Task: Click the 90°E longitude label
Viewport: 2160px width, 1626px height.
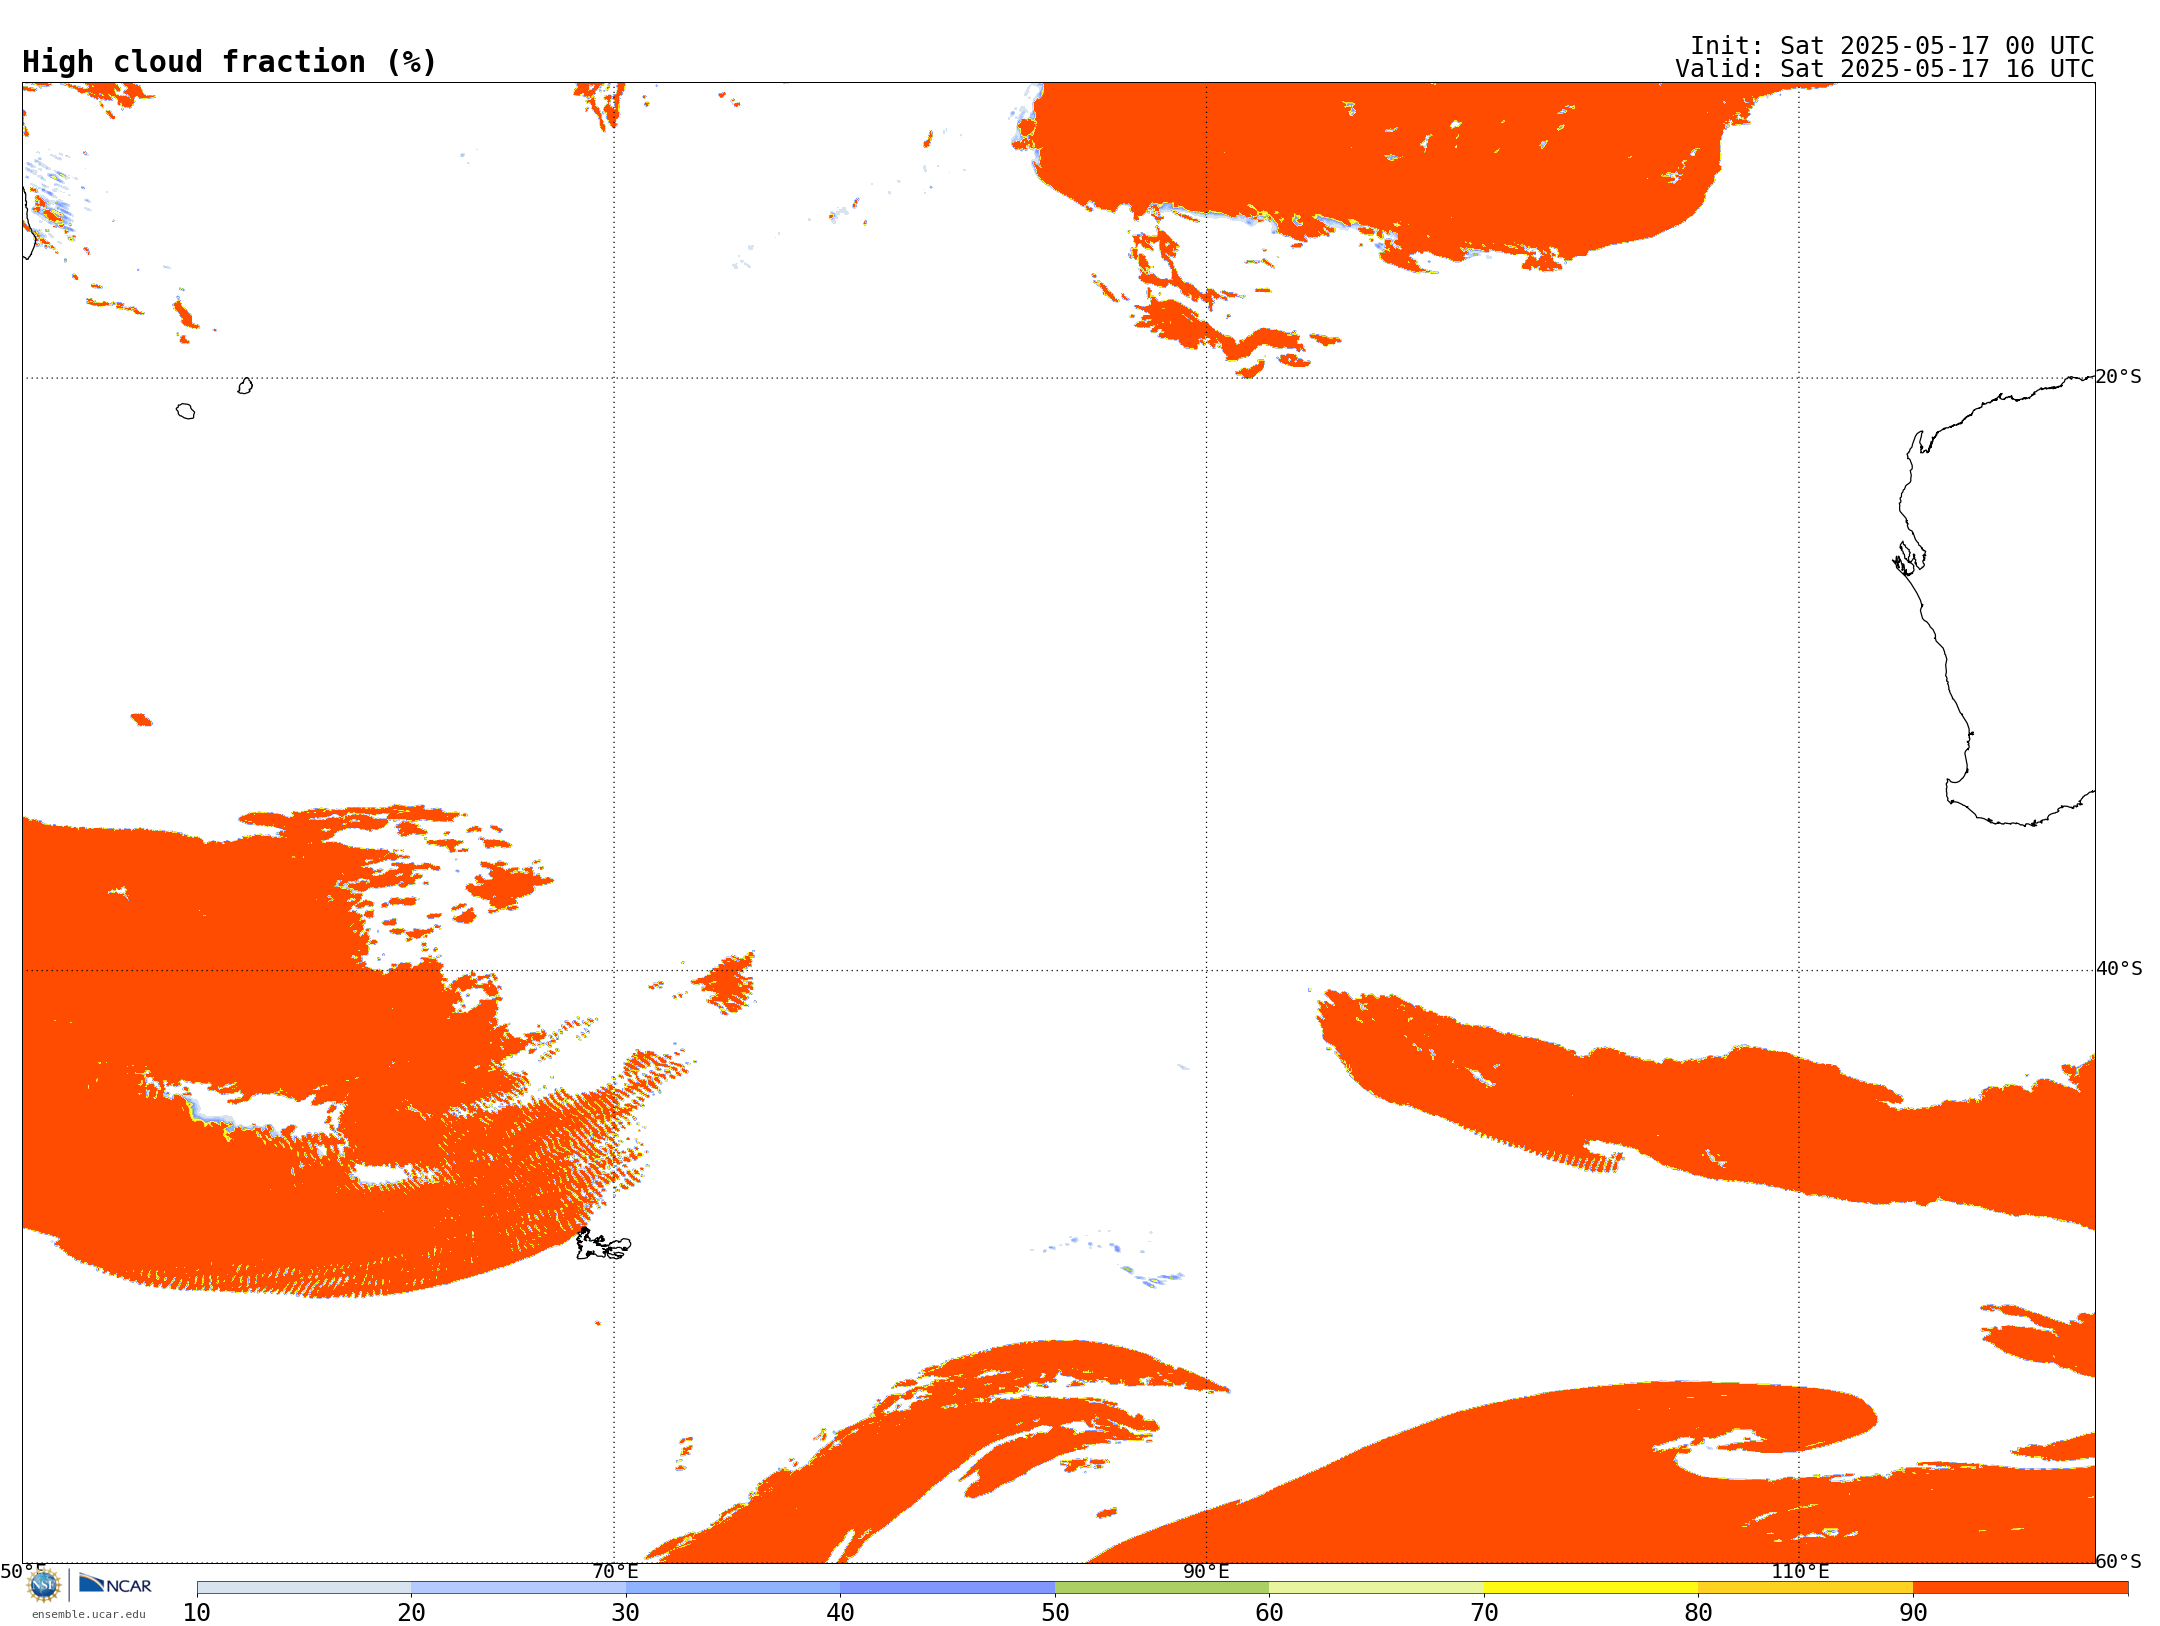Action: pos(1206,1571)
